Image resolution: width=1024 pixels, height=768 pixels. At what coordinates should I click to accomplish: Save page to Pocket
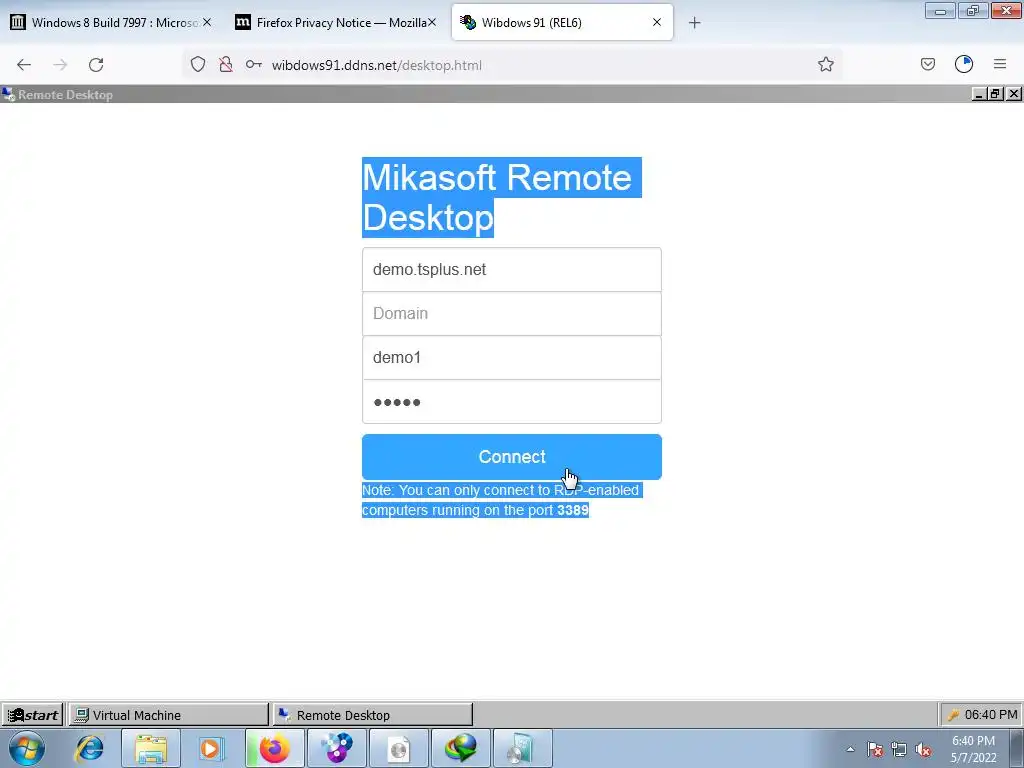[928, 64]
